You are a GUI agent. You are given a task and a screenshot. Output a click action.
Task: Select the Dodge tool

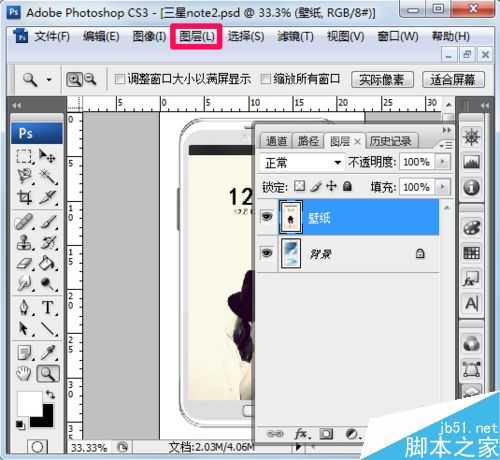pyautogui.click(x=48, y=283)
